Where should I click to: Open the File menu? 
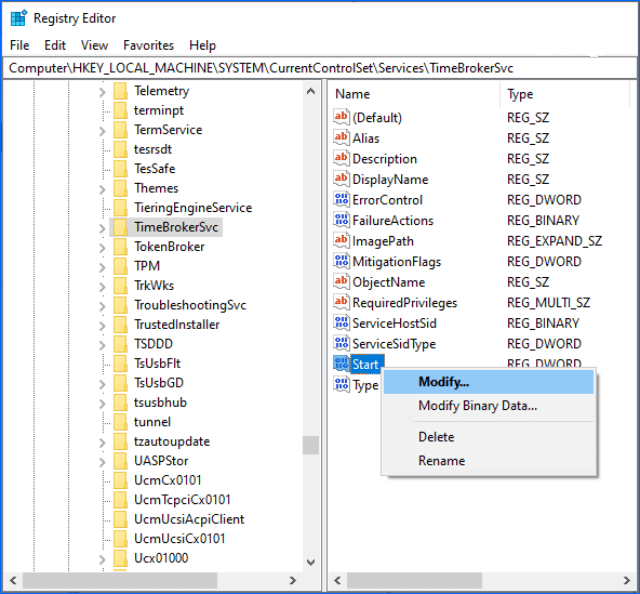click(20, 45)
